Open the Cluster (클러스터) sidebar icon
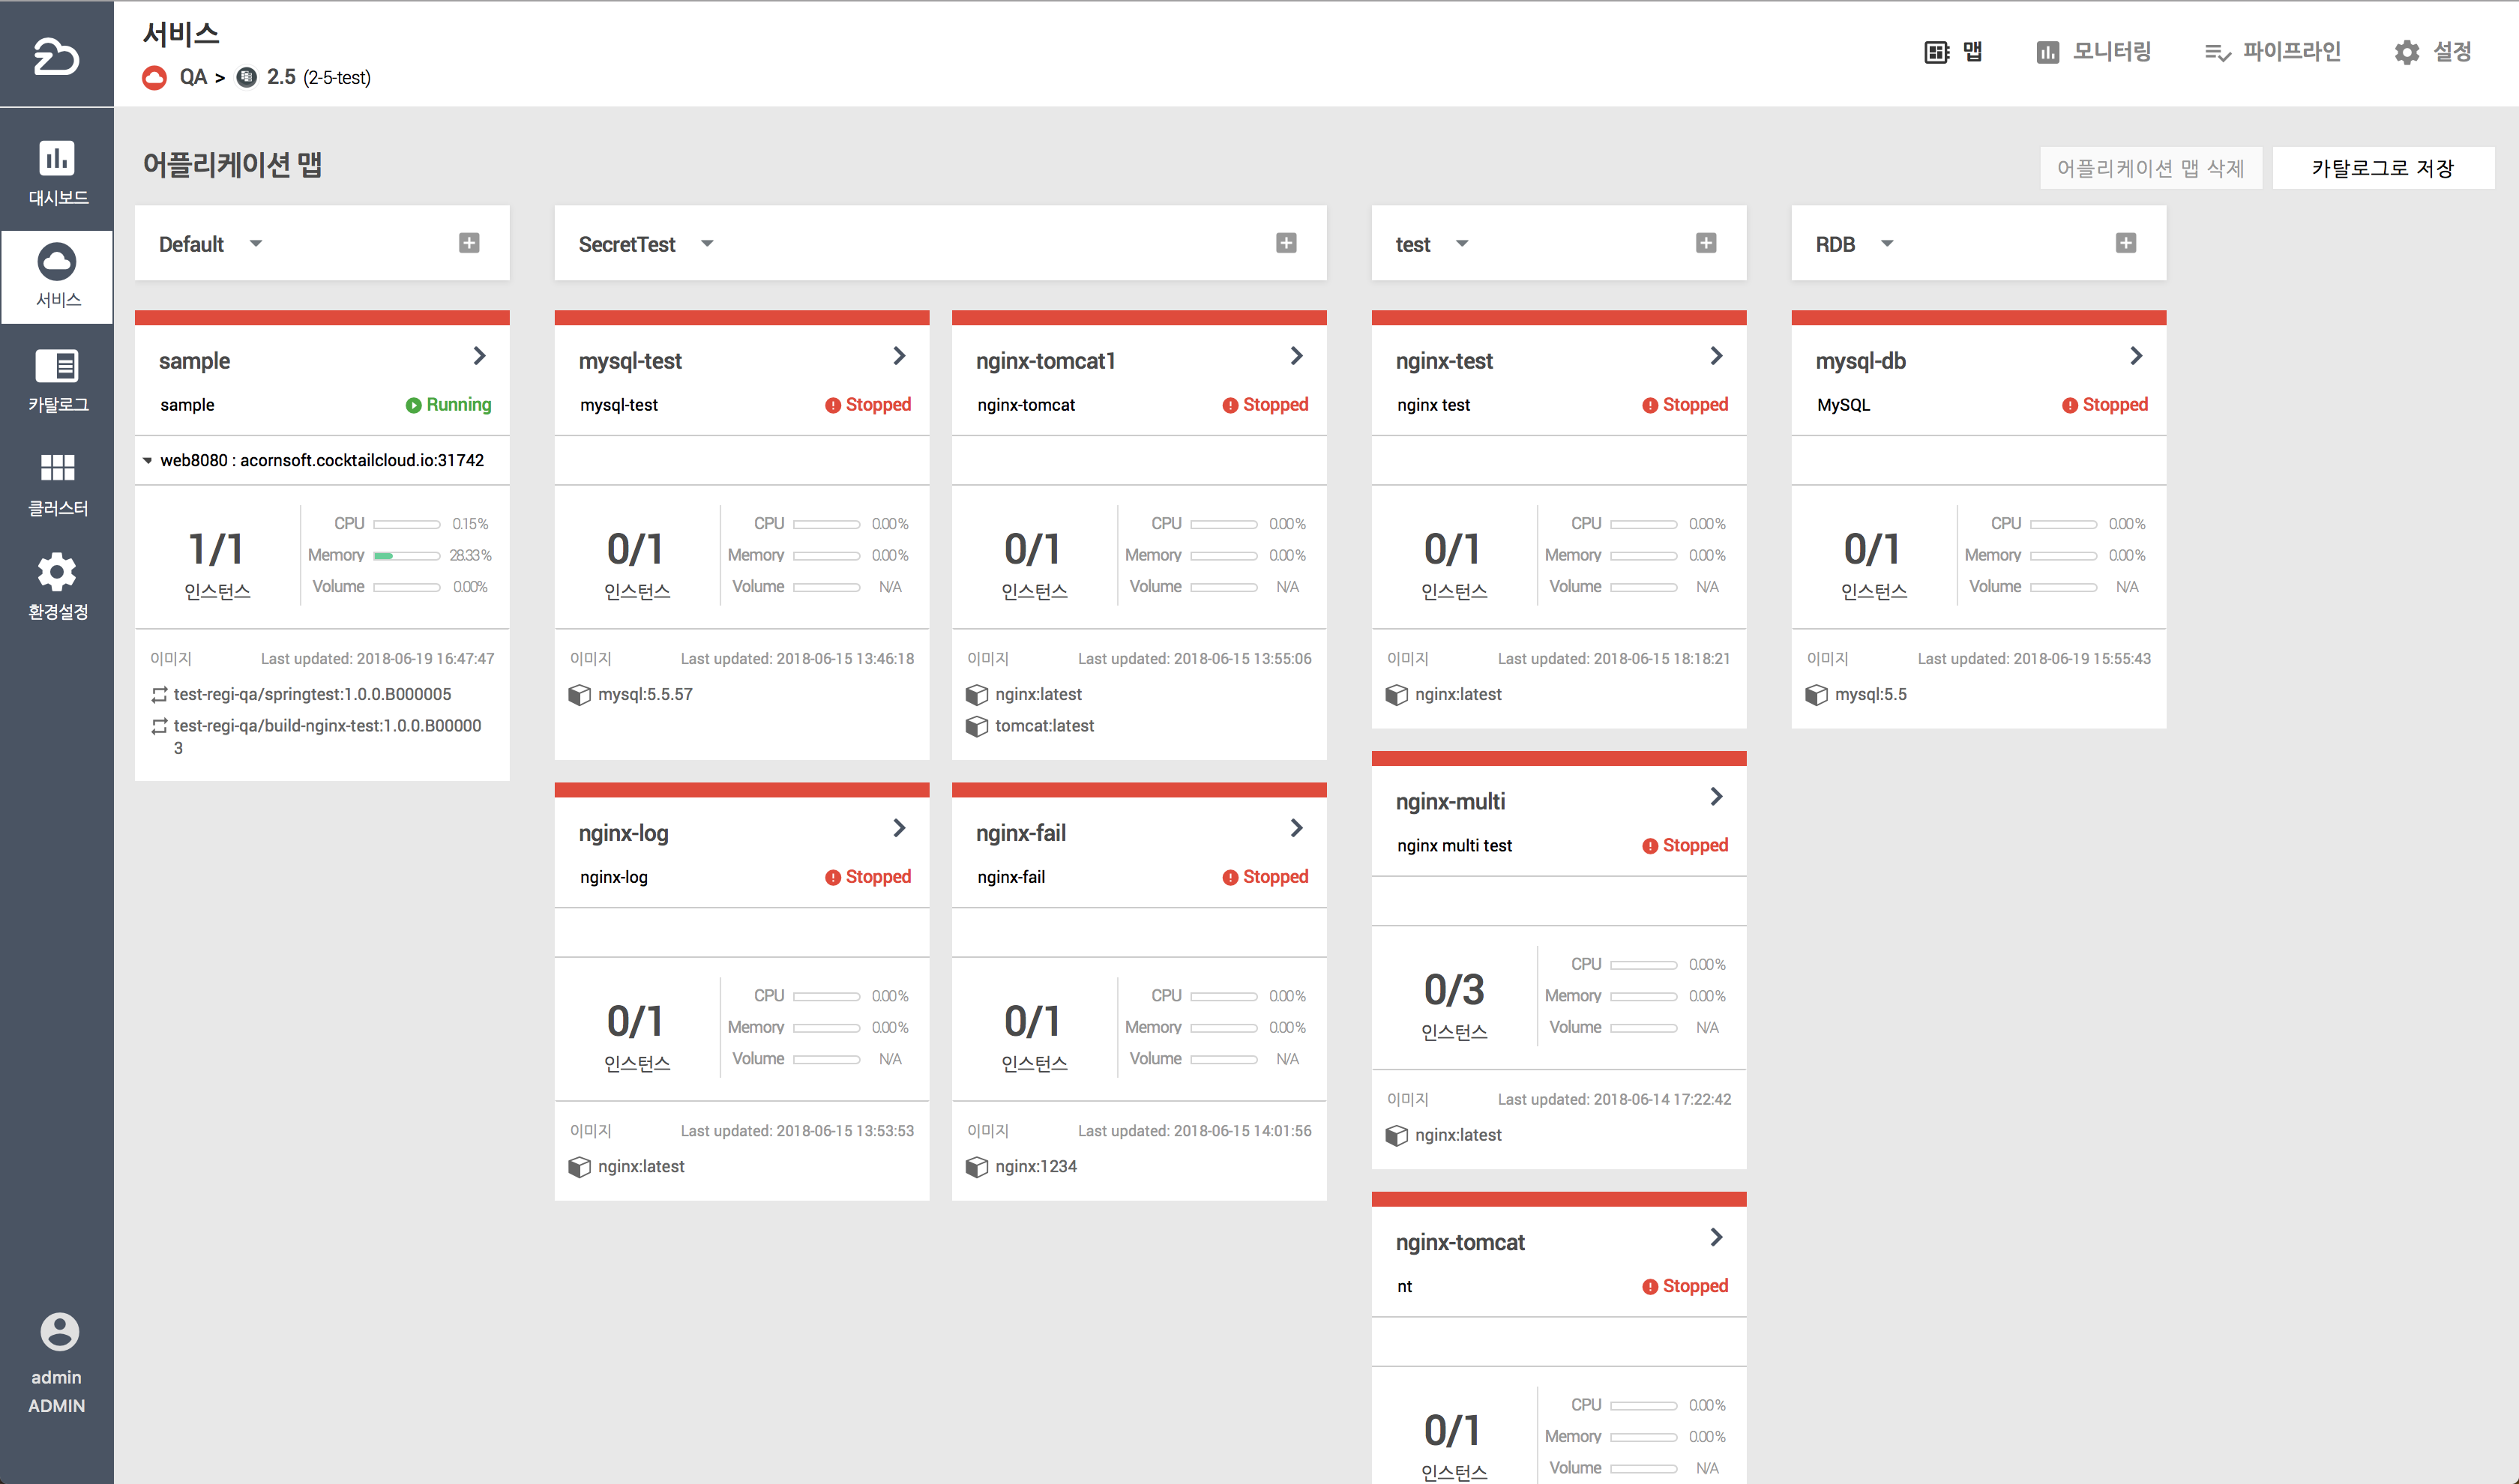Screen dimensions: 2519x1484 [57, 483]
